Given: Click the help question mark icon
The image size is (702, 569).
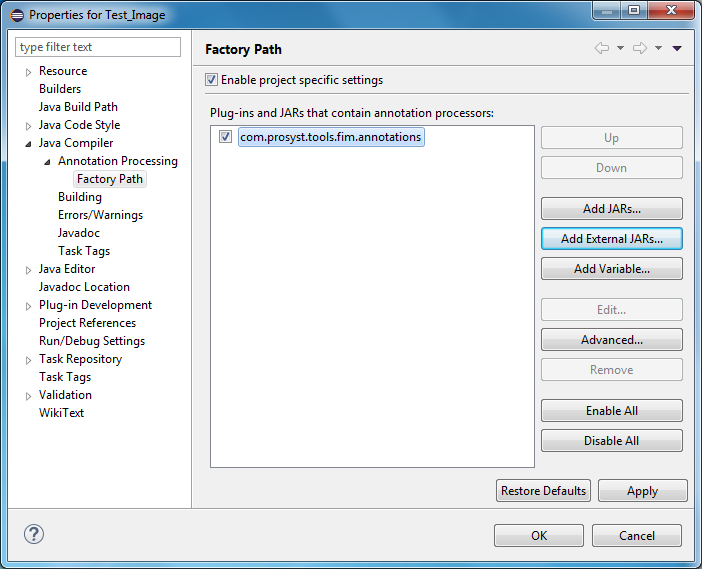Looking at the screenshot, I should [33, 534].
